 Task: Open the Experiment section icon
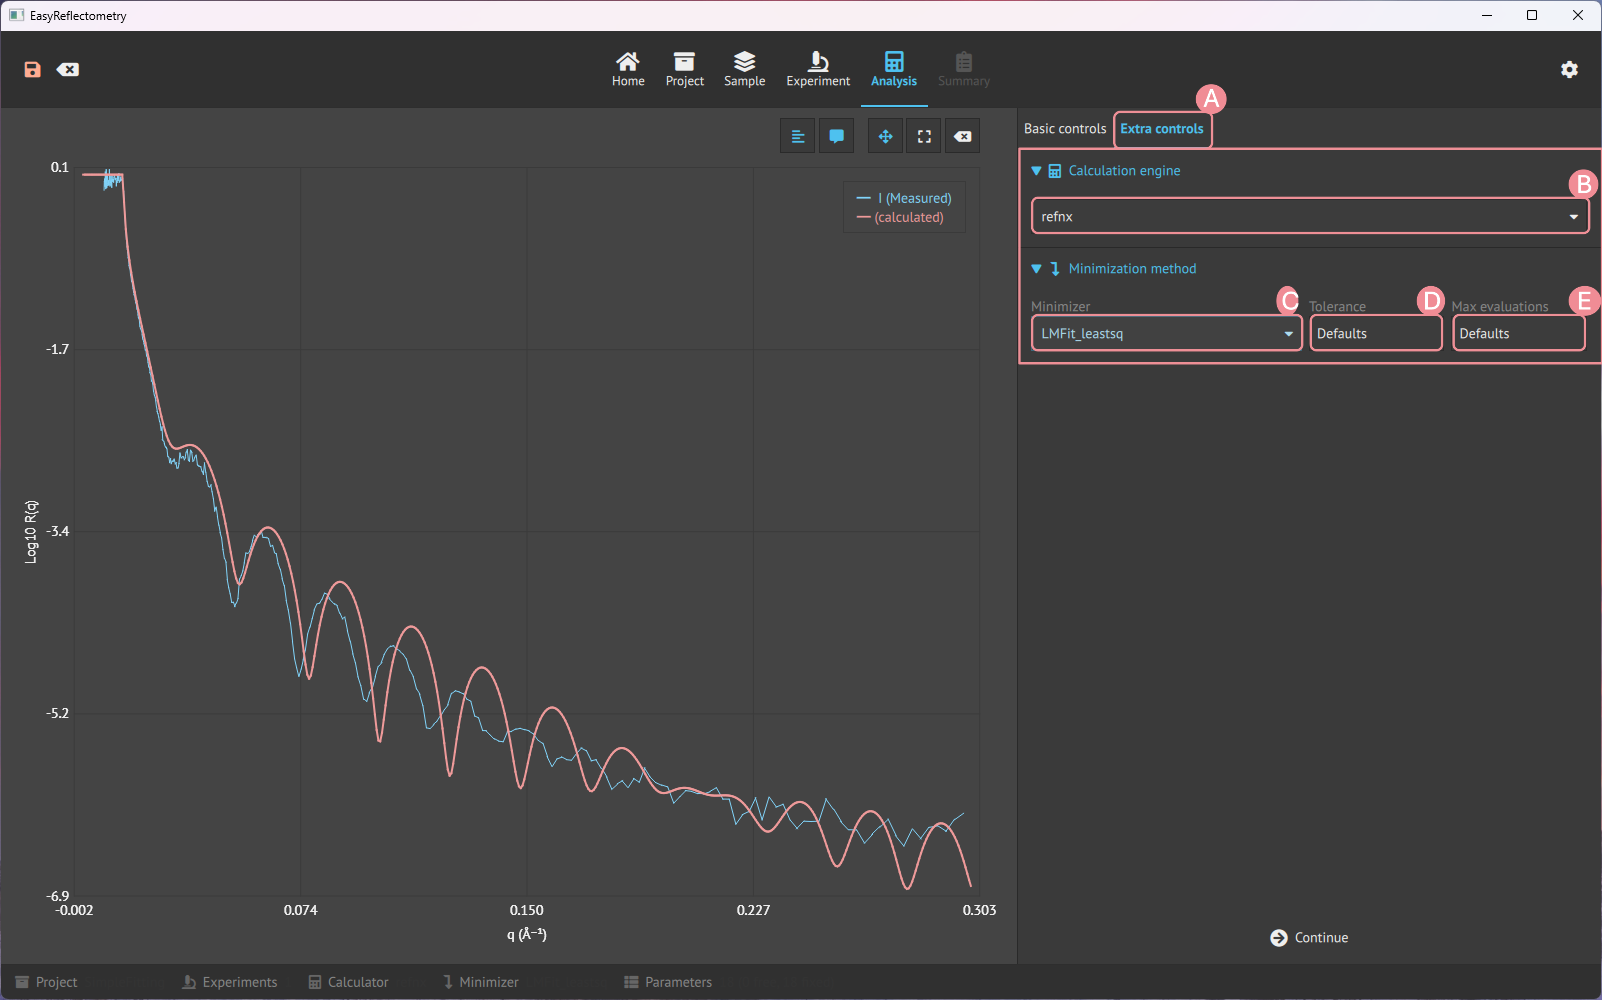[x=817, y=68]
